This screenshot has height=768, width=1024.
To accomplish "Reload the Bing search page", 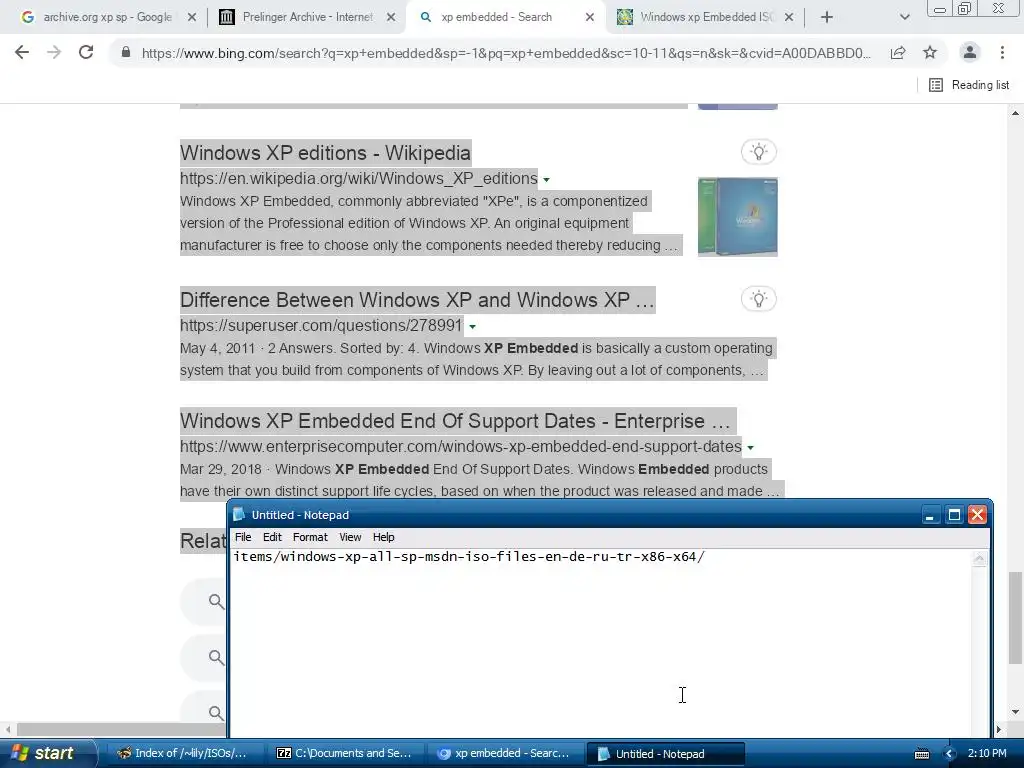I will (x=86, y=52).
